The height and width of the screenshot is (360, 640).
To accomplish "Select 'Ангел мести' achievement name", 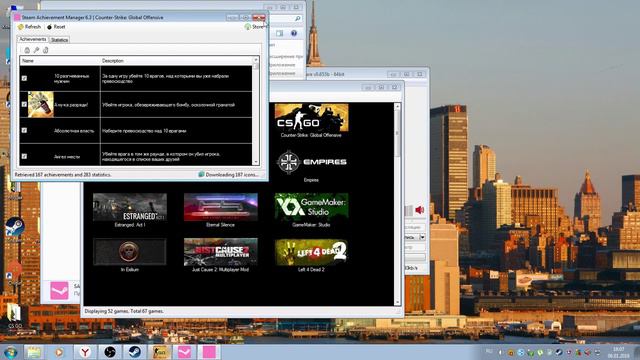I will tap(67, 157).
